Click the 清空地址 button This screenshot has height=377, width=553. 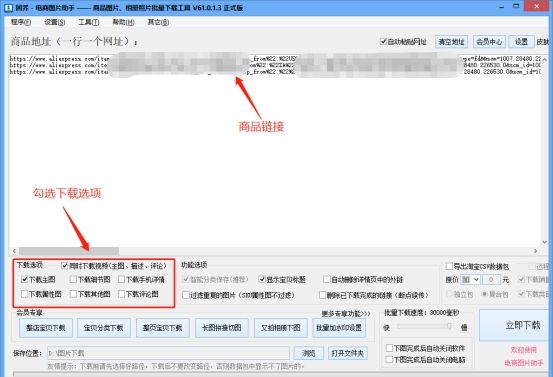click(451, 42)
